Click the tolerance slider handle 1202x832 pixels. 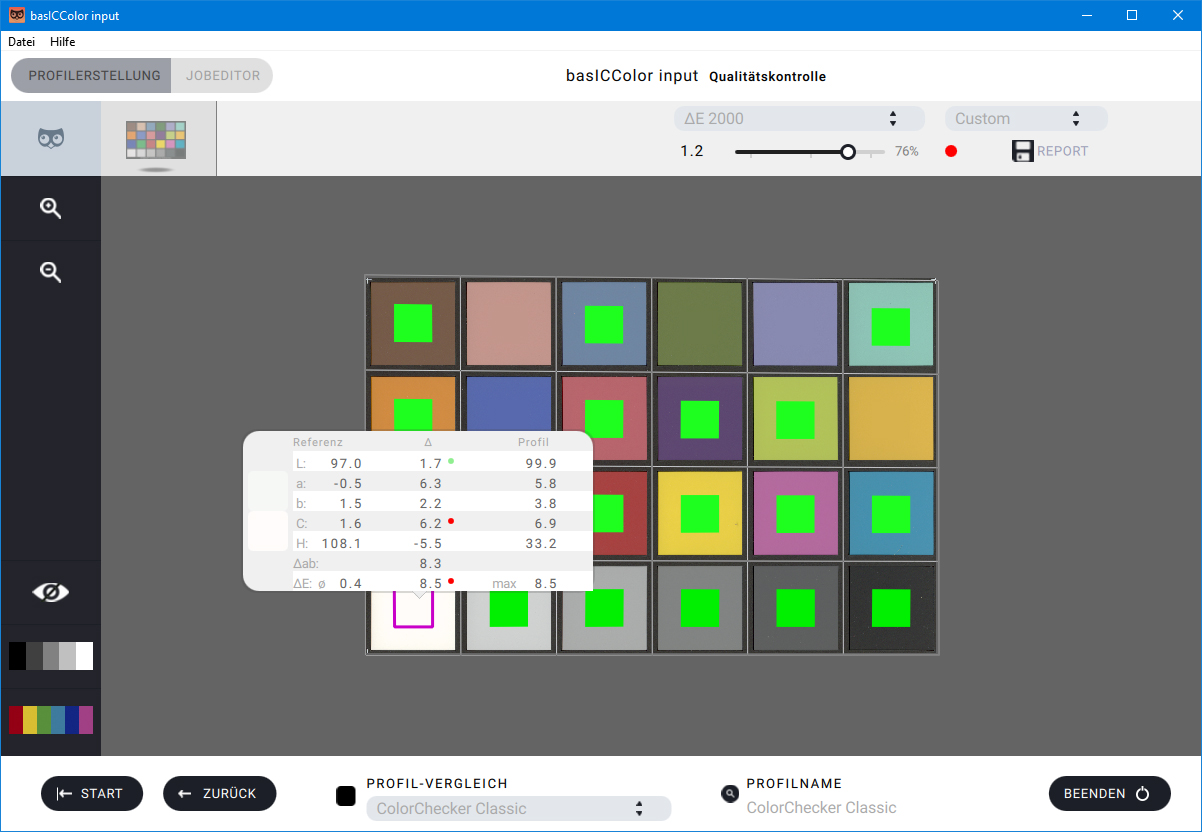(x=848, y=152)
